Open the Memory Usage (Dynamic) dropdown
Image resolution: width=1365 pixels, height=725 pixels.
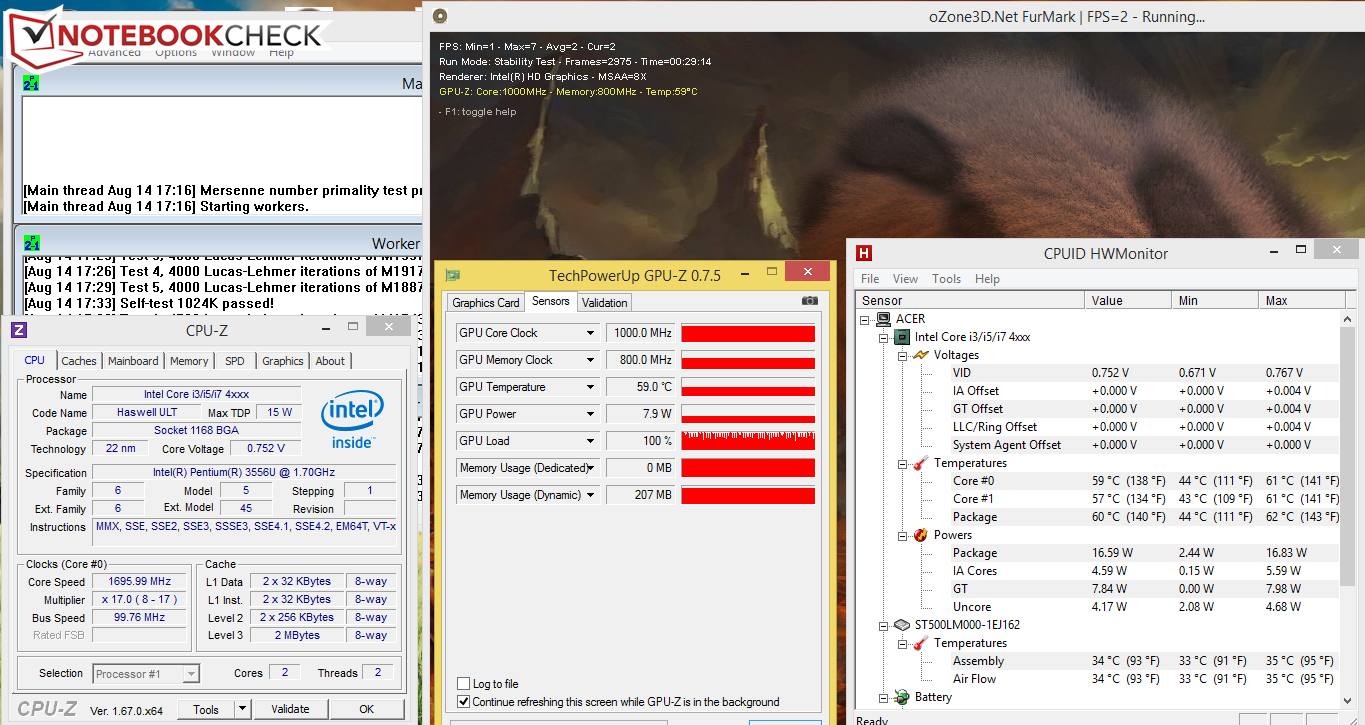pyautogui.click(x=591, y=495)
